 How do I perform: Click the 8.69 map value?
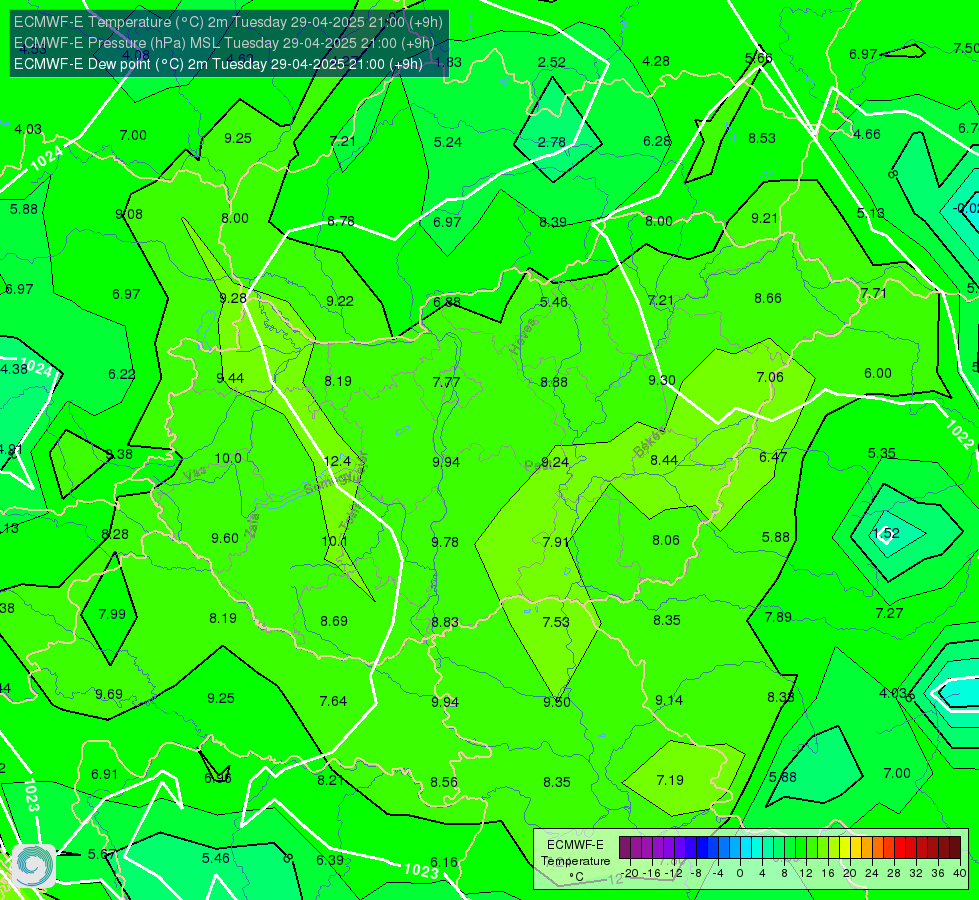coord(334,621)
